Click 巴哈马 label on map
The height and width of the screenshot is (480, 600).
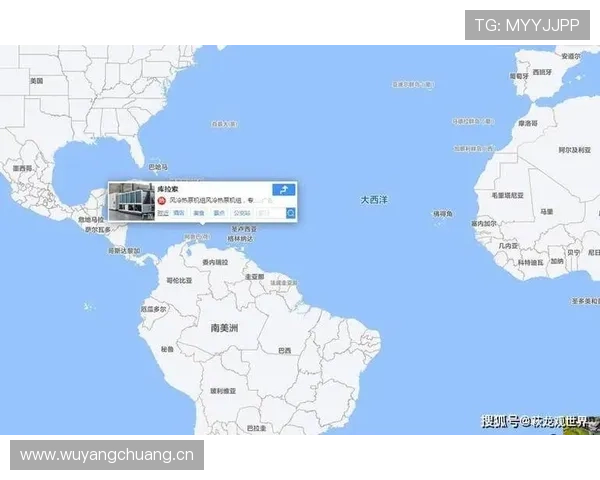pyautogui.click(x=158, y=167)
